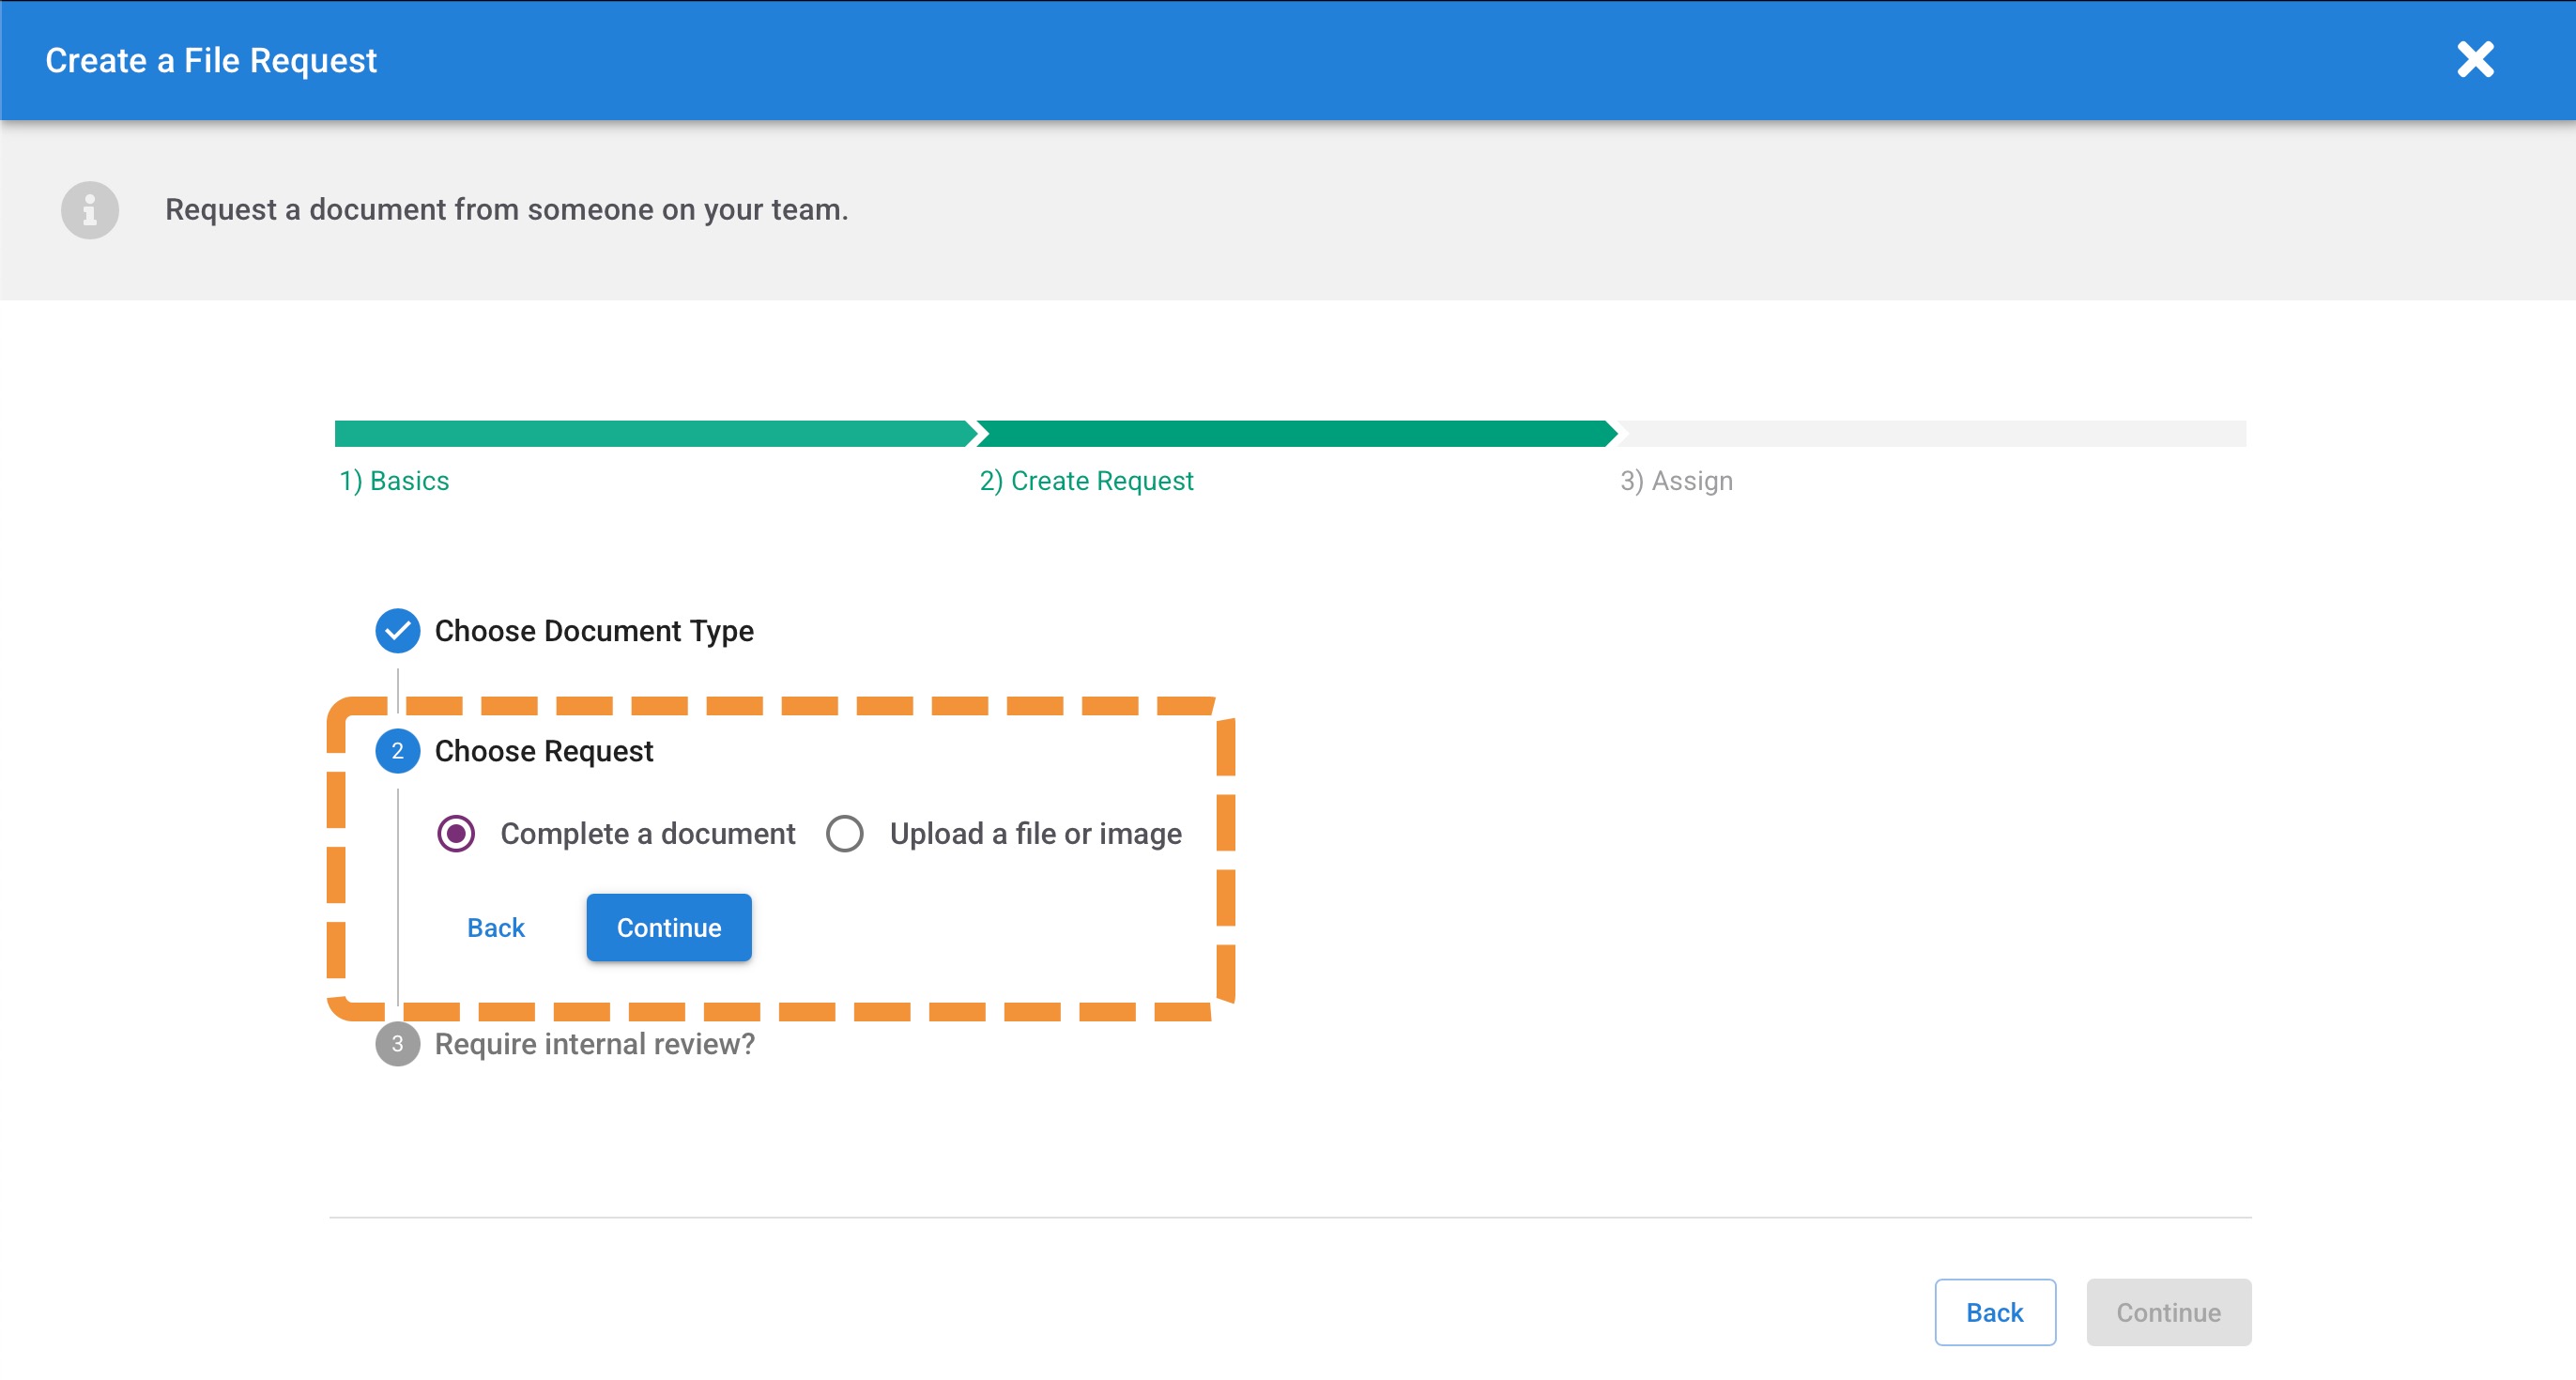
Task: Expand the Require internal review step
Action: tap(594, 1044)
